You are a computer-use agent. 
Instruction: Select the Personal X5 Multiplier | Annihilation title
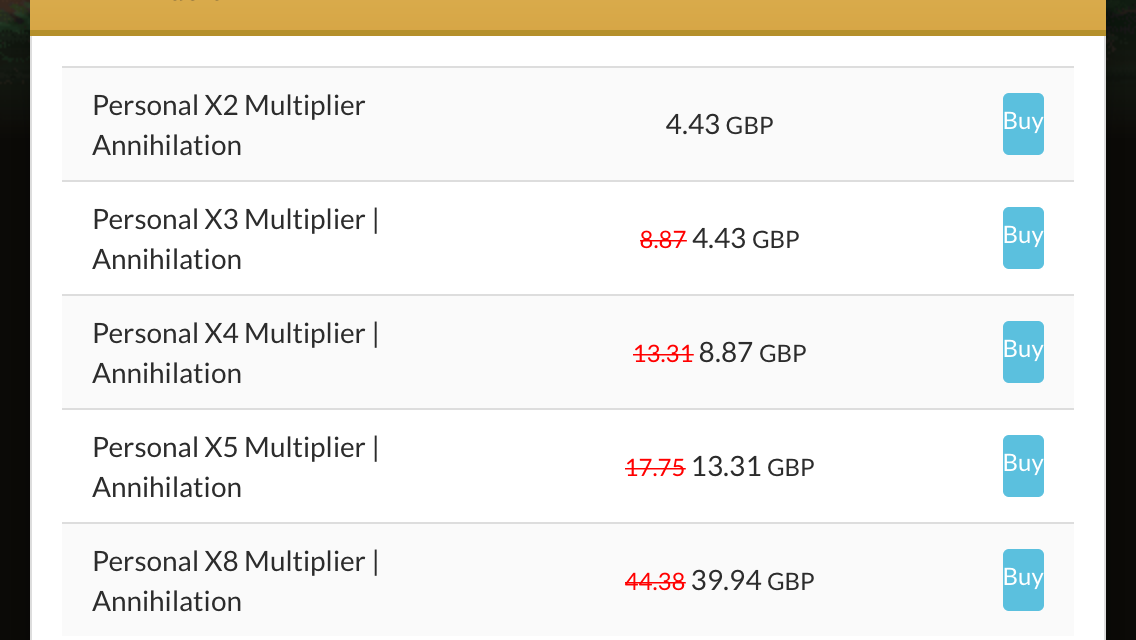tap(235, 467)
